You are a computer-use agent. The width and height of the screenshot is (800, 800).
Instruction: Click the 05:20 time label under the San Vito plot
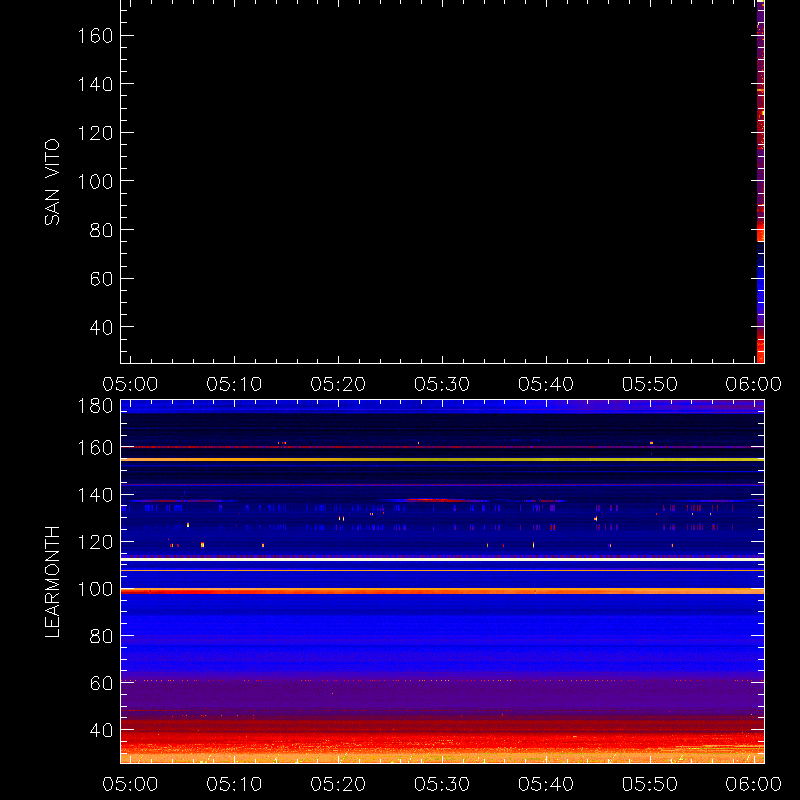coord(338,384)
